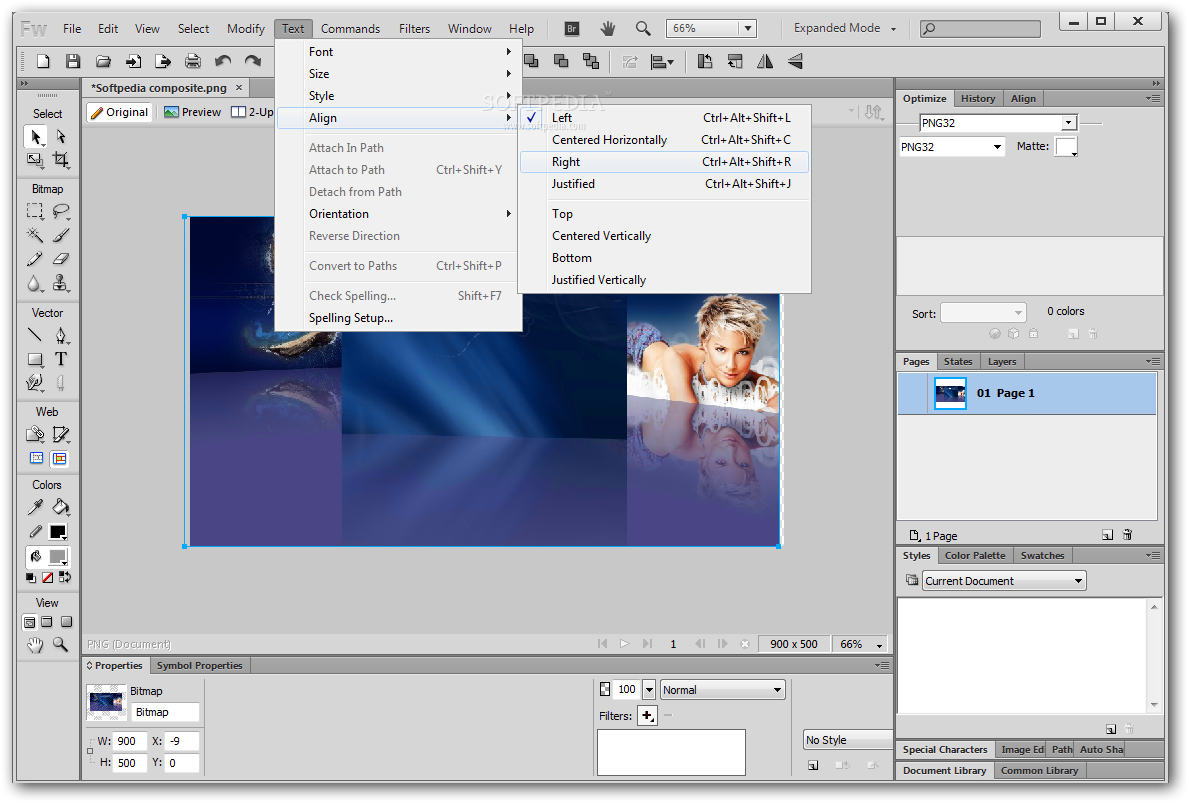The width and height of the screenshot is (1189, 803).
Task: Switch to Standard Screen mode
Action: (29, 622)
